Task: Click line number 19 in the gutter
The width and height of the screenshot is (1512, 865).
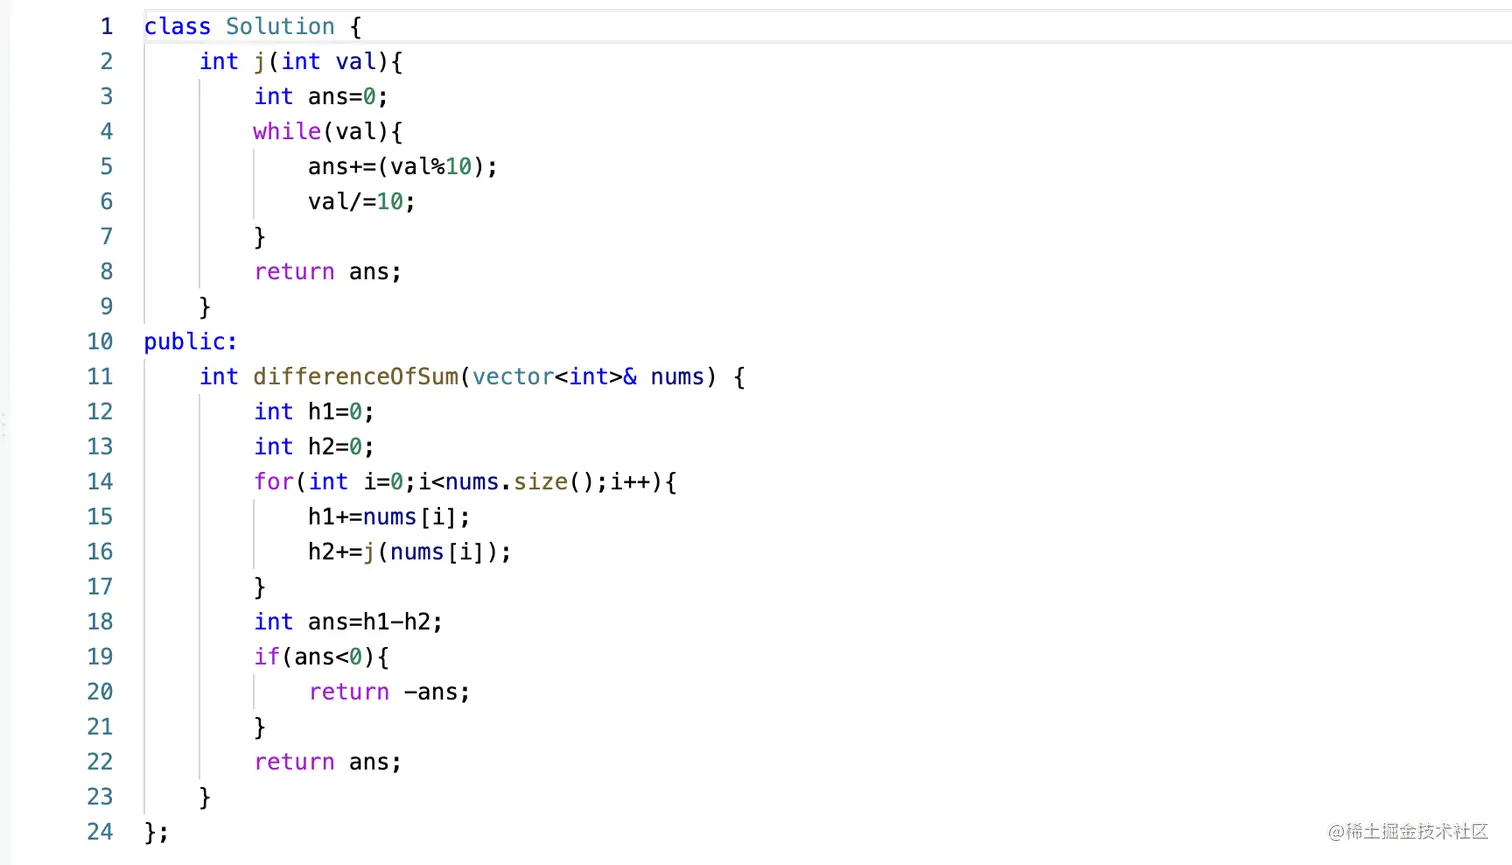Action: pos(100,656)
